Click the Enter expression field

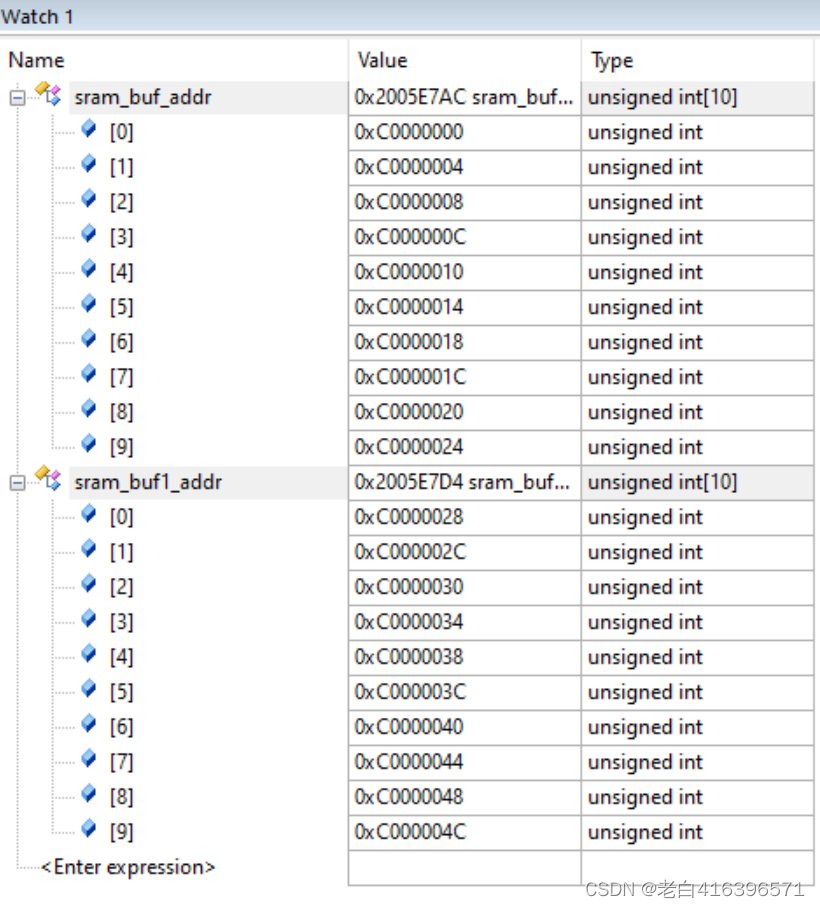[129, 867]
